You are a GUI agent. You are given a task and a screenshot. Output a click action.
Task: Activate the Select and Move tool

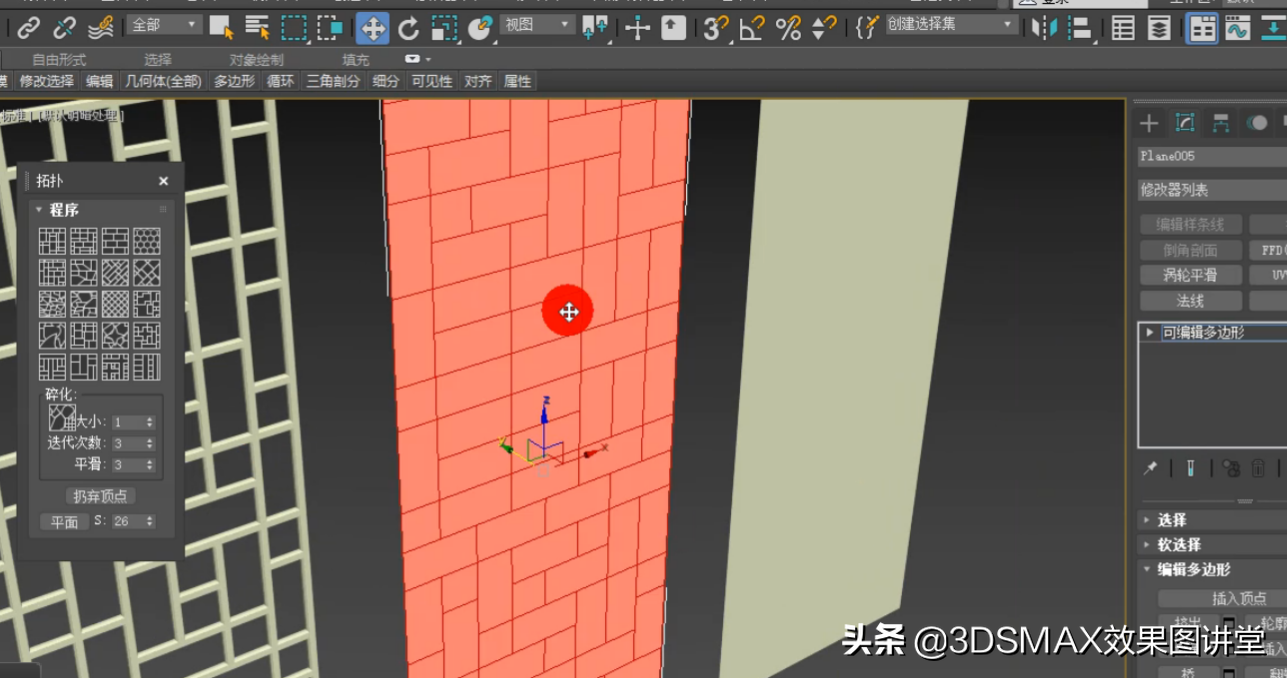[372, 28]
